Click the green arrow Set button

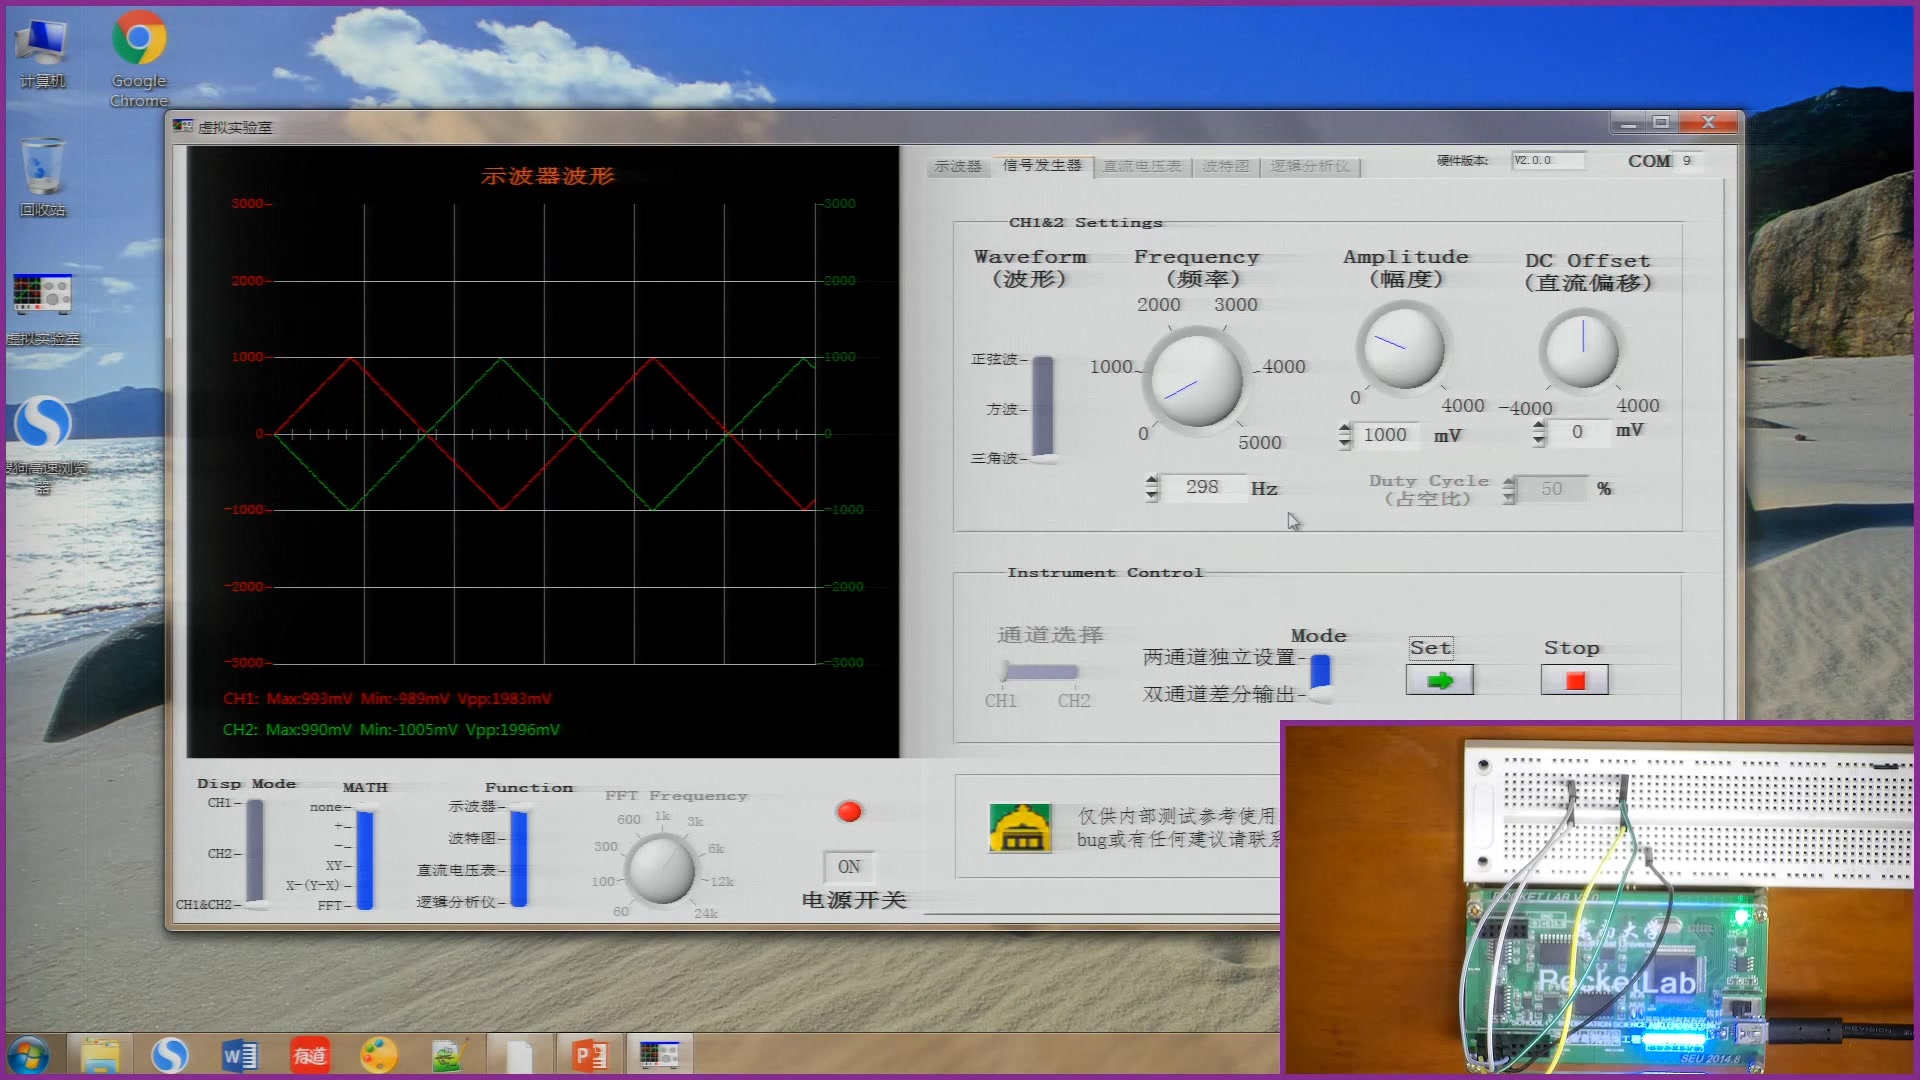(x=1439, y=680)
